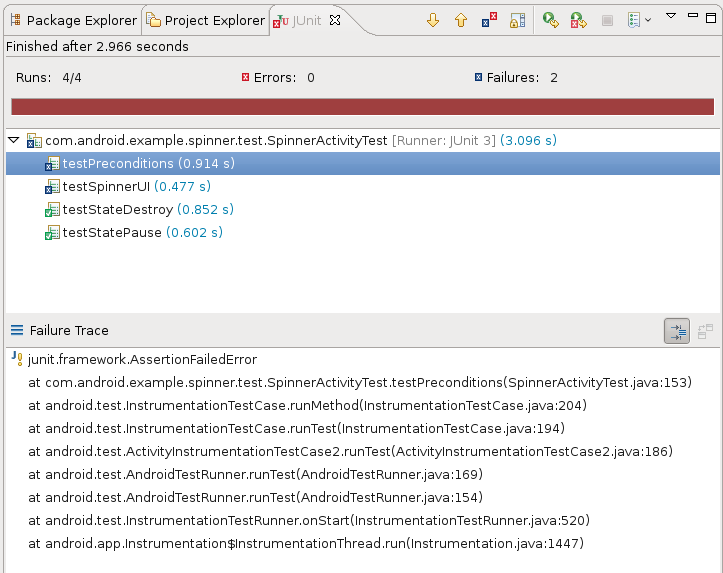Click the Failure Trace label

coord(69,331)
